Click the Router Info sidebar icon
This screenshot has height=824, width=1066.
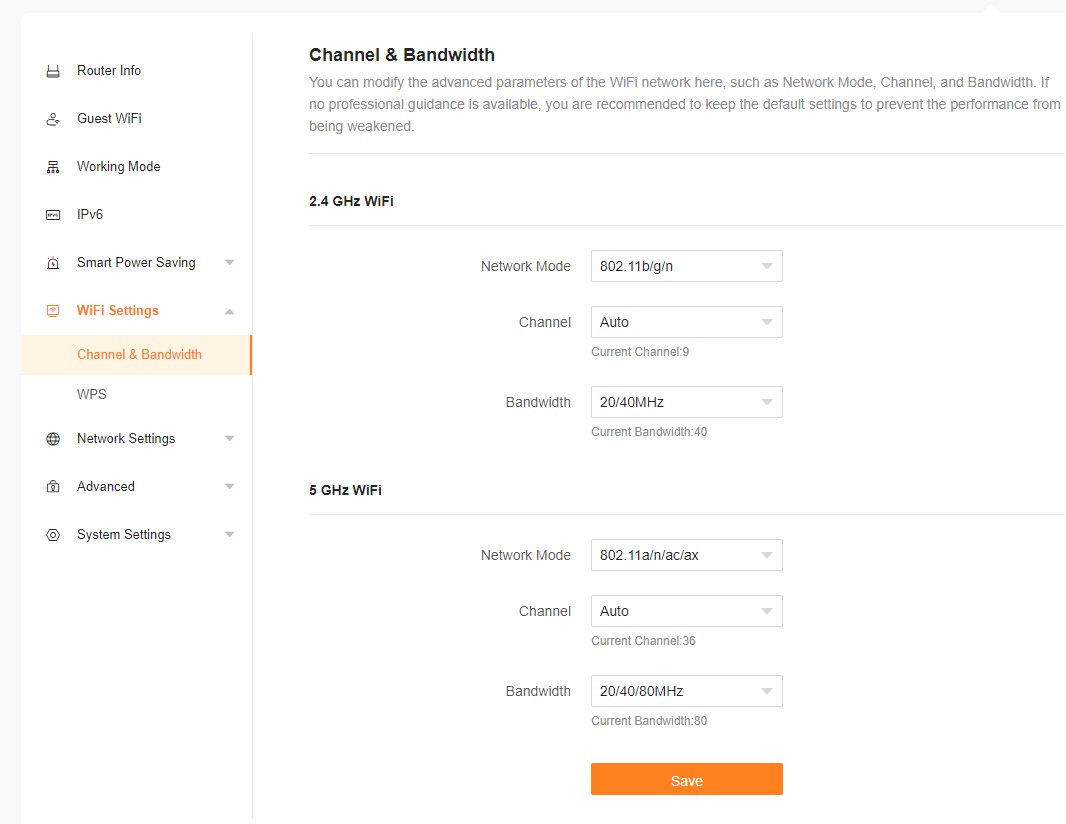point(53,71)
